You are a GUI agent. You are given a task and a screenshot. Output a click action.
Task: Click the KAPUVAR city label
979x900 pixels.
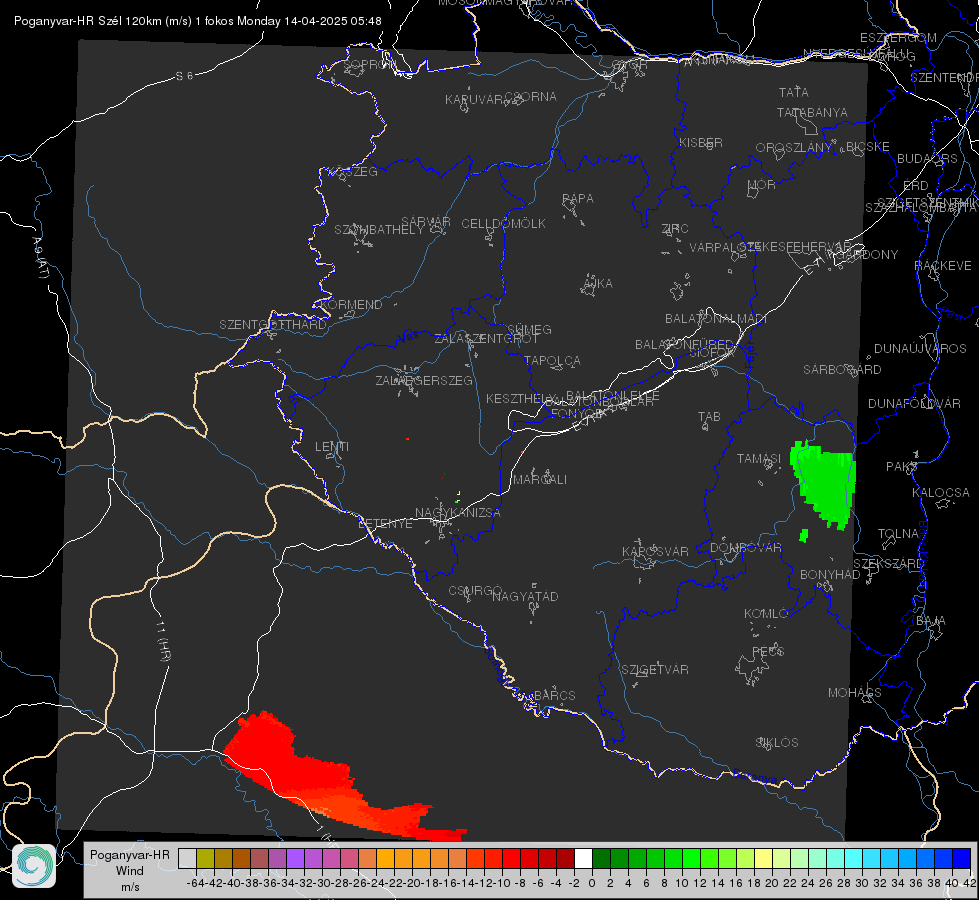pyautogui.click(x=474, y=100)
